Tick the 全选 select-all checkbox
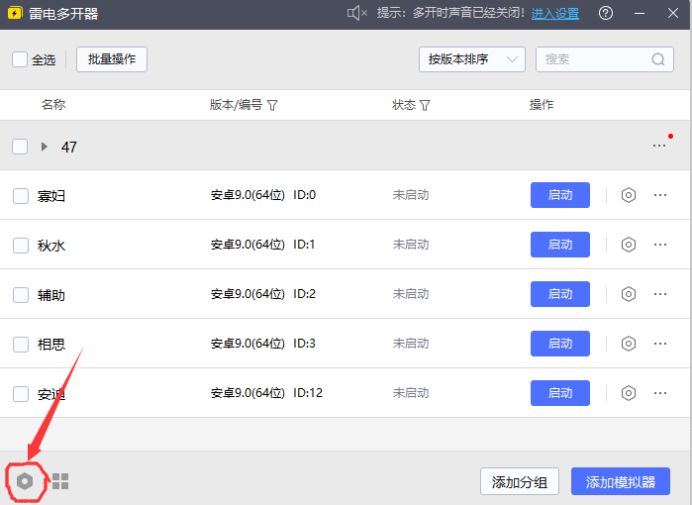The height and width of the screenshot is (505, 692). click(x=20, y=59)
